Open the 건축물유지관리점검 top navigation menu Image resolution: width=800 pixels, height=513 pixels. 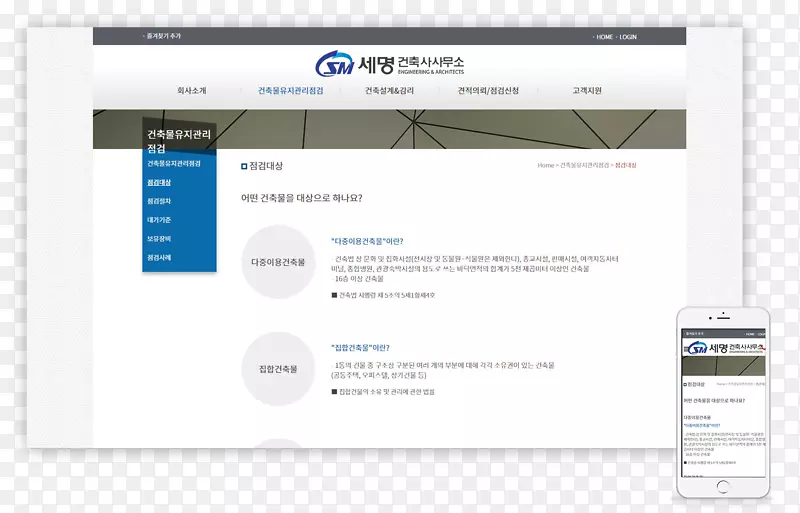pos(290,91)
